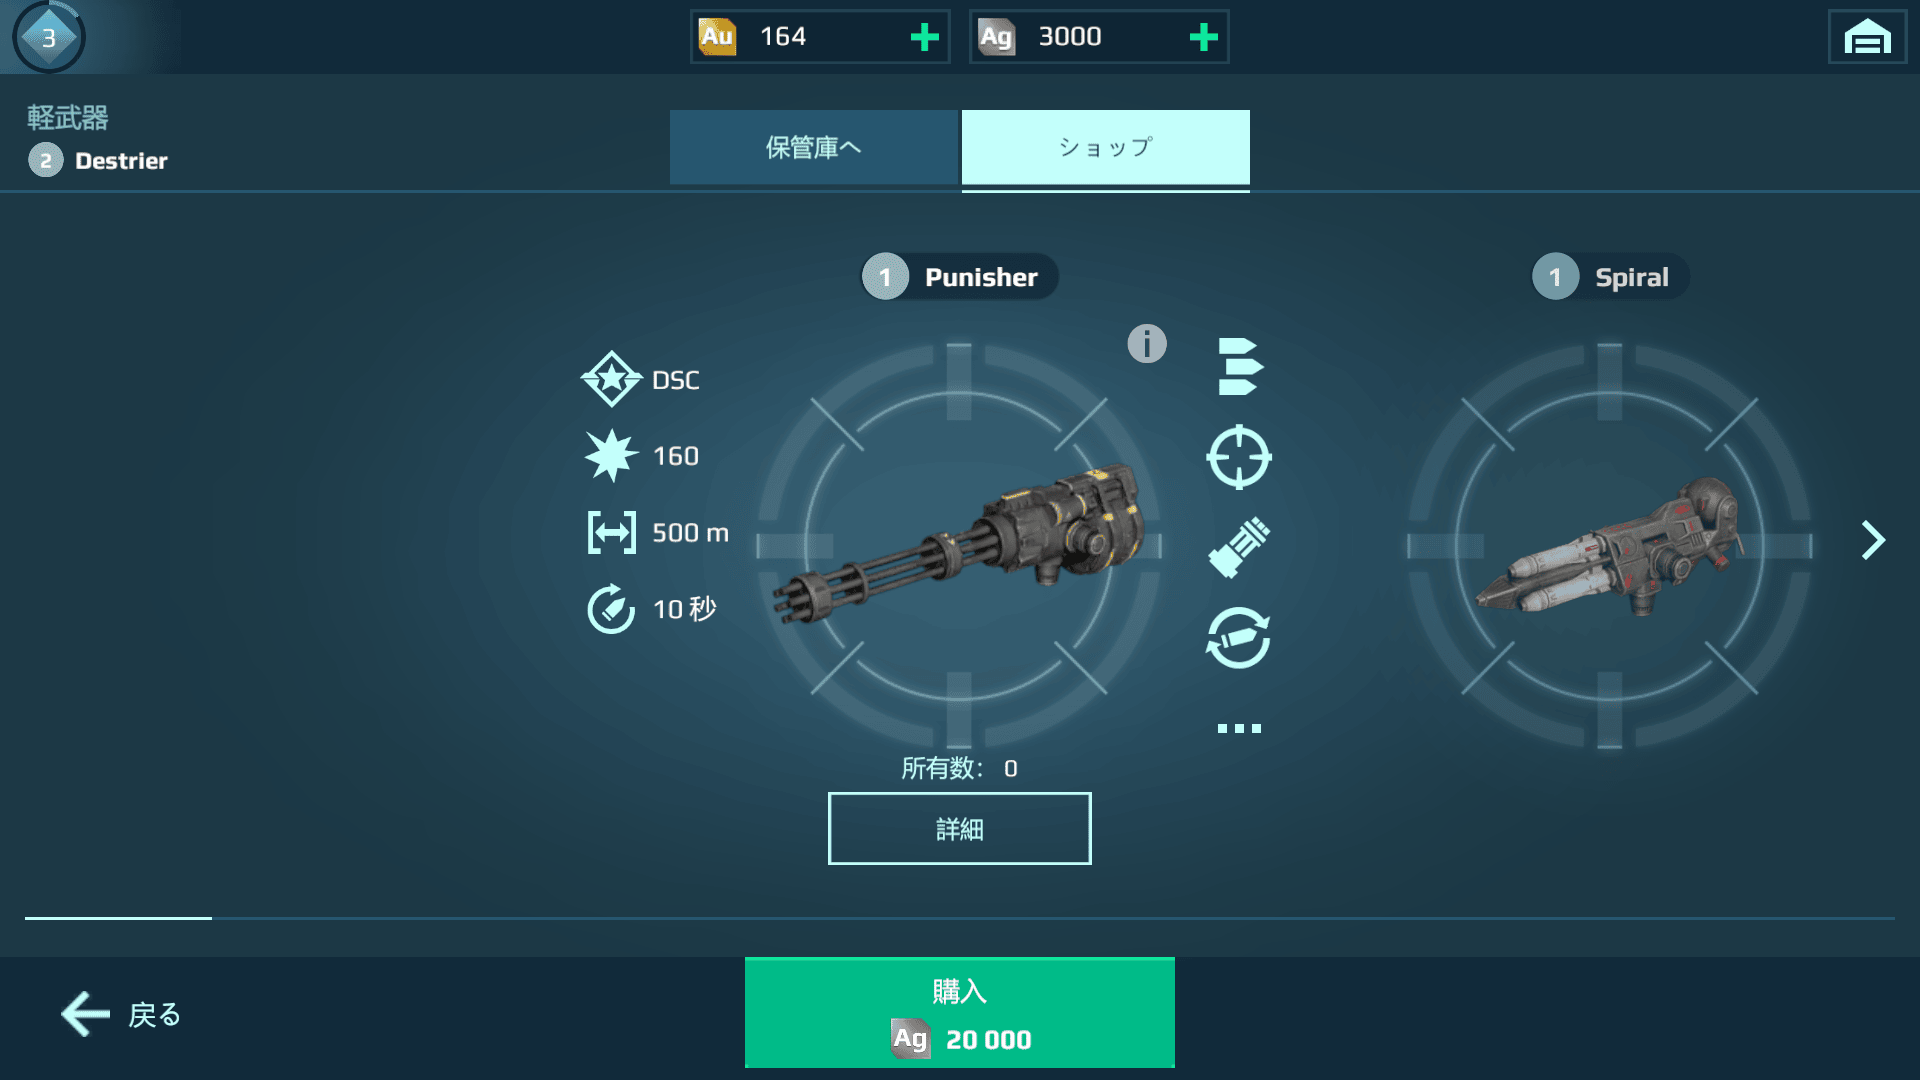
Task: Click the DSC faction emblem icon
Action: 611,379
